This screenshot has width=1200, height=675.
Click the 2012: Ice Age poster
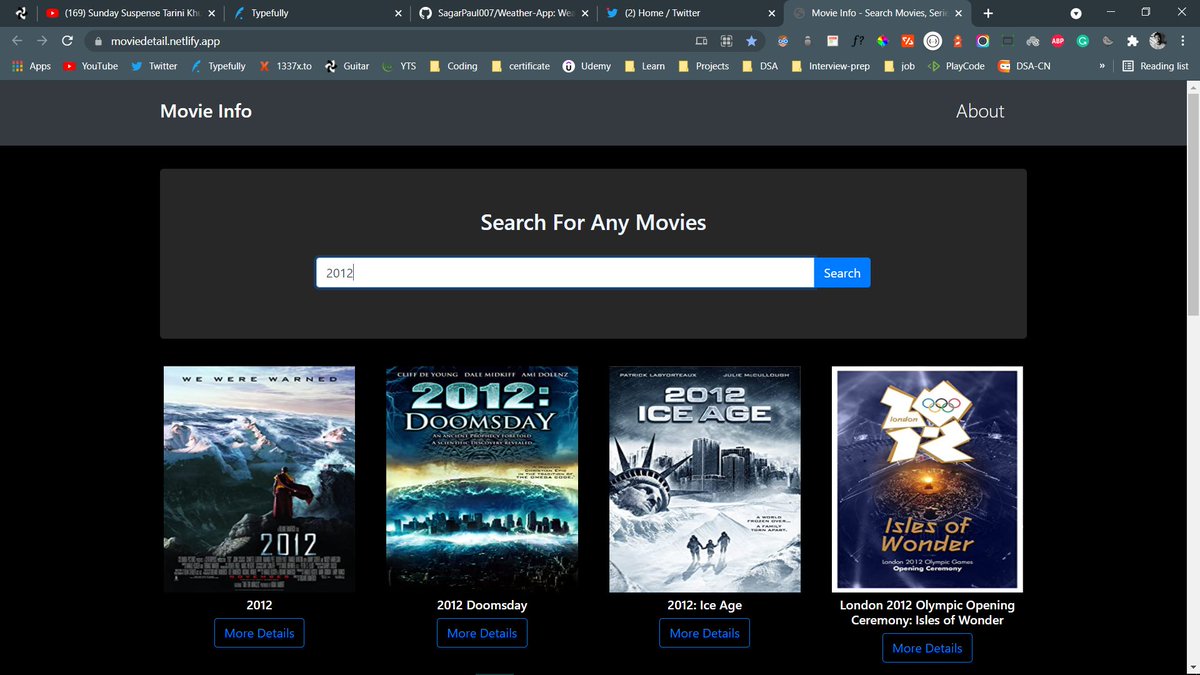[705, 480]
